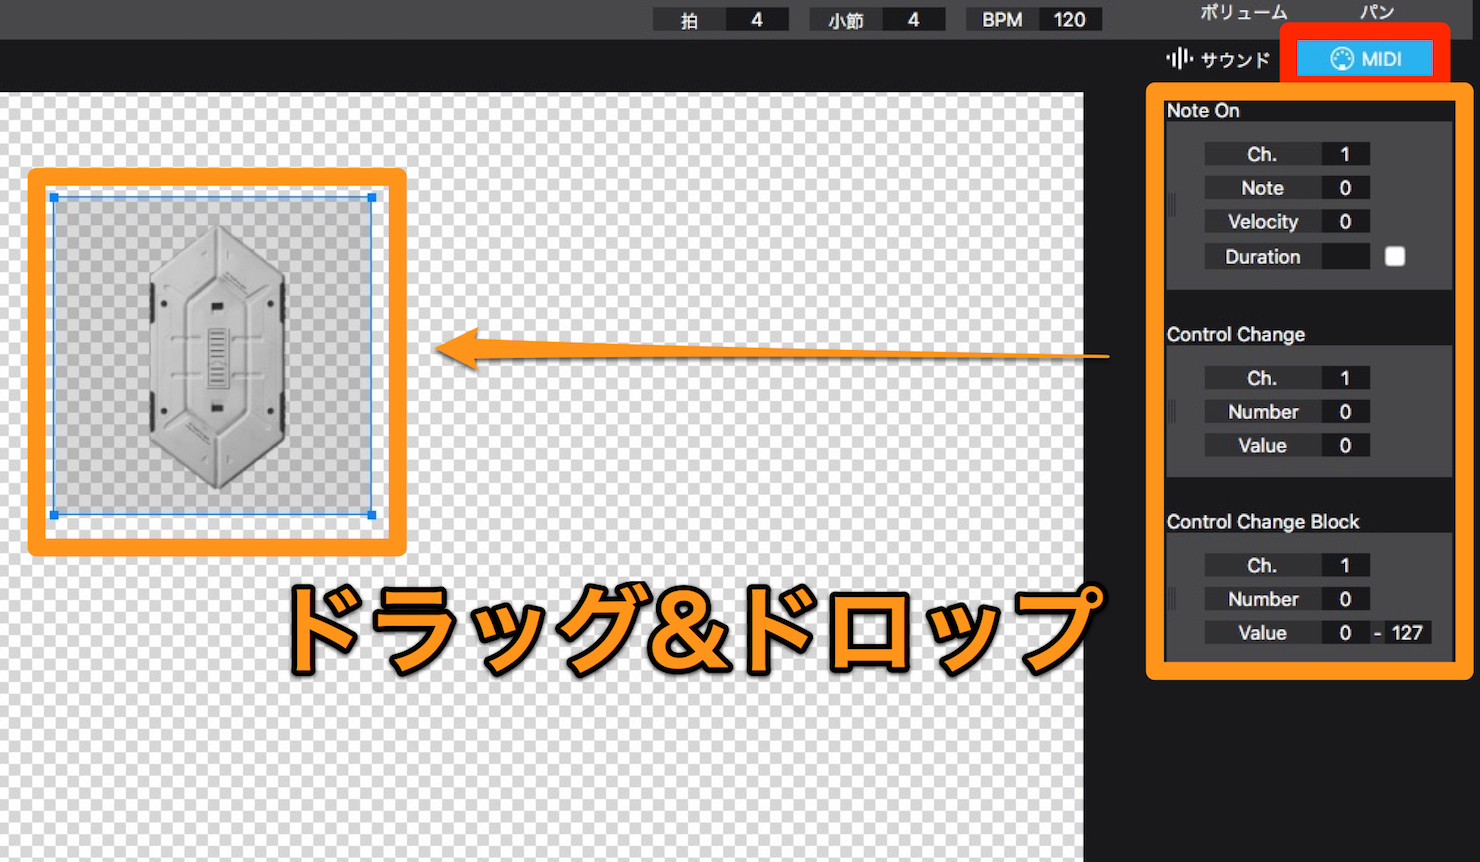The width and height of the screenshot is (1480, 862).
Task: Edit minimum Value 0 in Control Change Block
Action: click(x=1345, y=633)
